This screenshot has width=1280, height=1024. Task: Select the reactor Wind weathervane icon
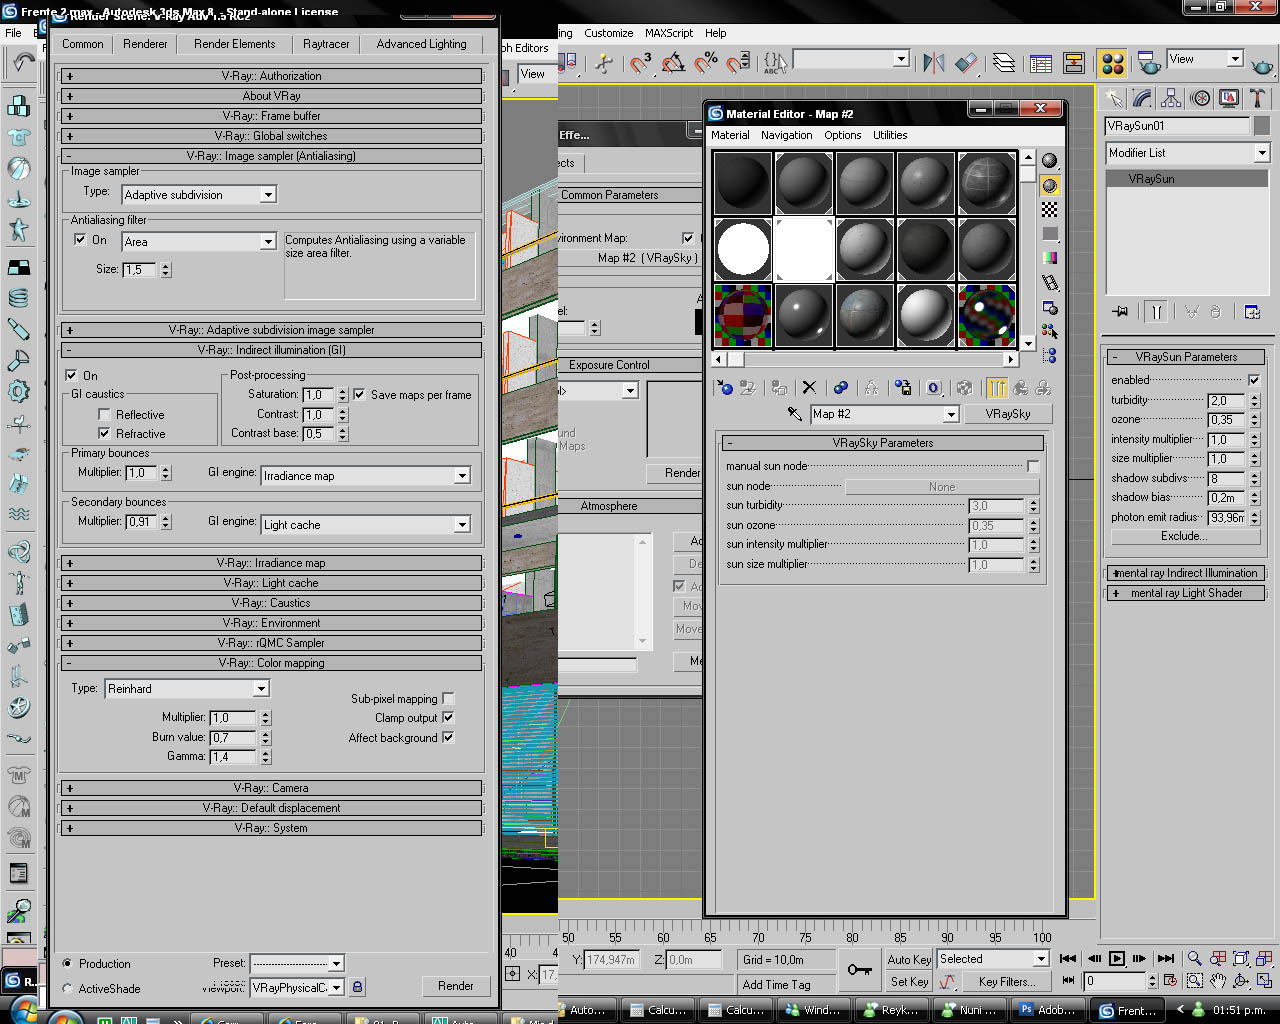tap(18, 423)
